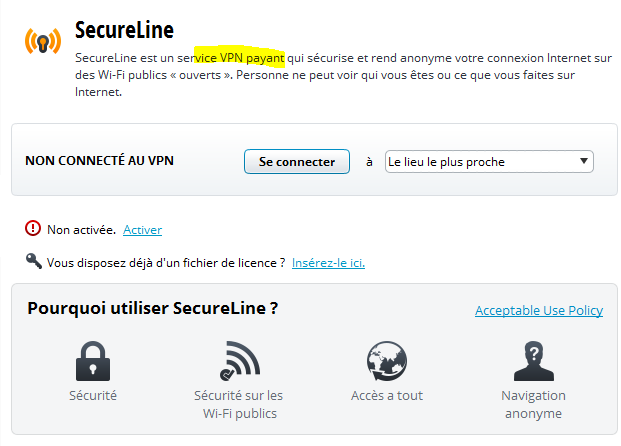The height and width of the screenshot is (446, 621).
Task: Click the Activer link
Action: (x=142, y=230)
